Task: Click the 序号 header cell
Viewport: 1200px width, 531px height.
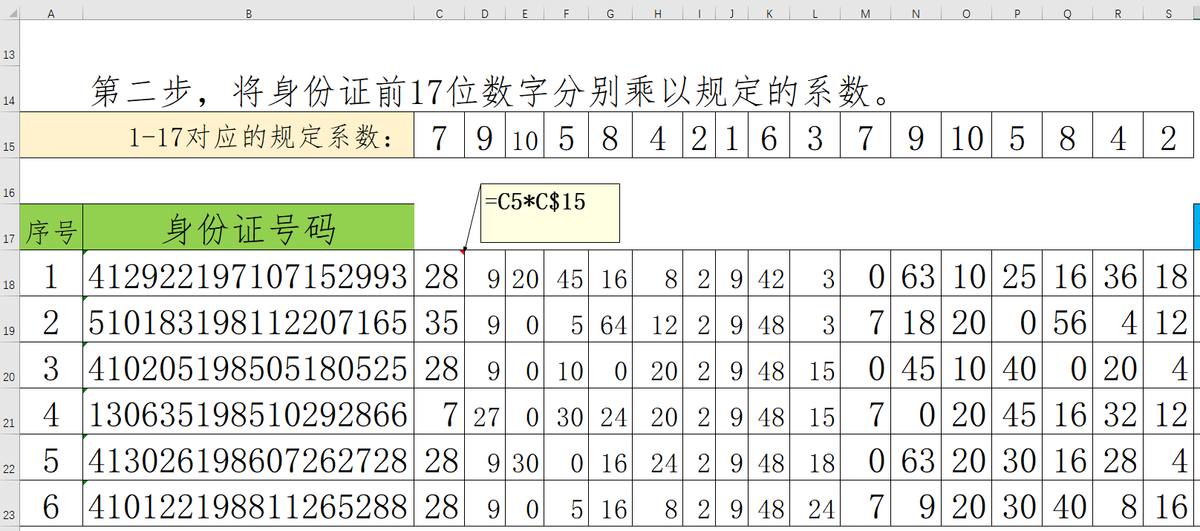Action: point(51,227)
